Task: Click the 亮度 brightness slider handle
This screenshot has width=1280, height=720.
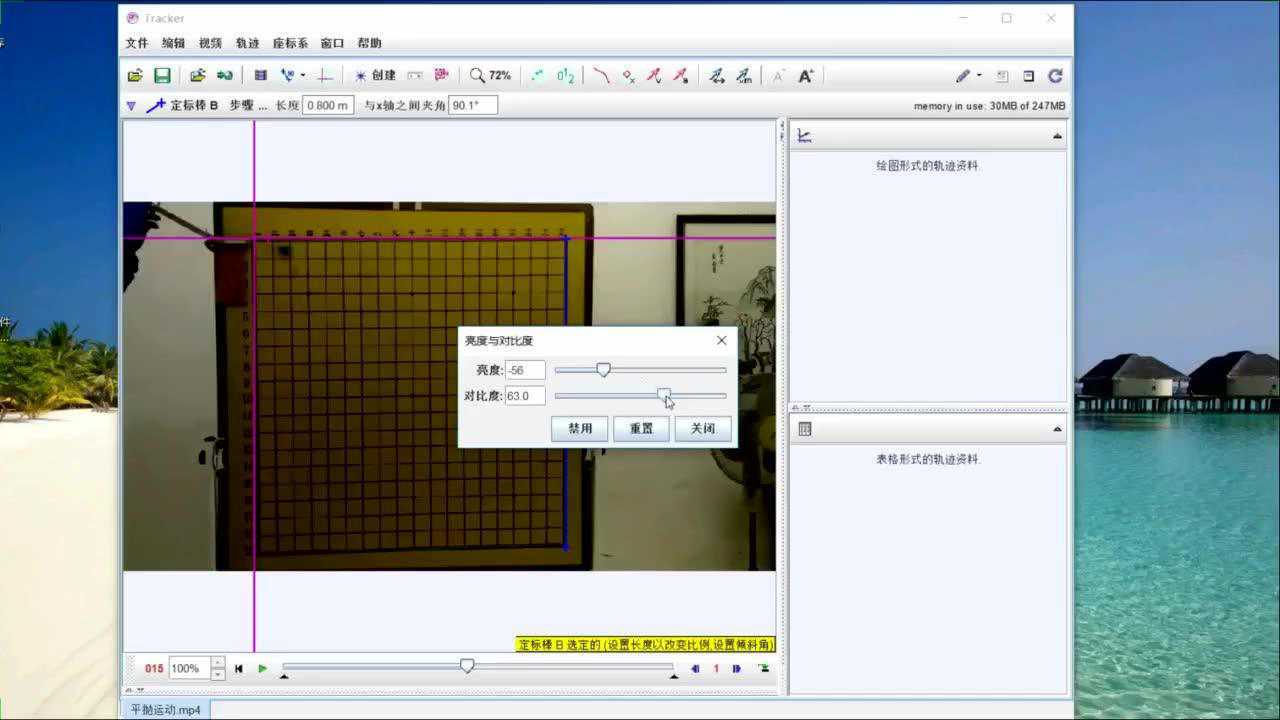Action: pos(603,370)
